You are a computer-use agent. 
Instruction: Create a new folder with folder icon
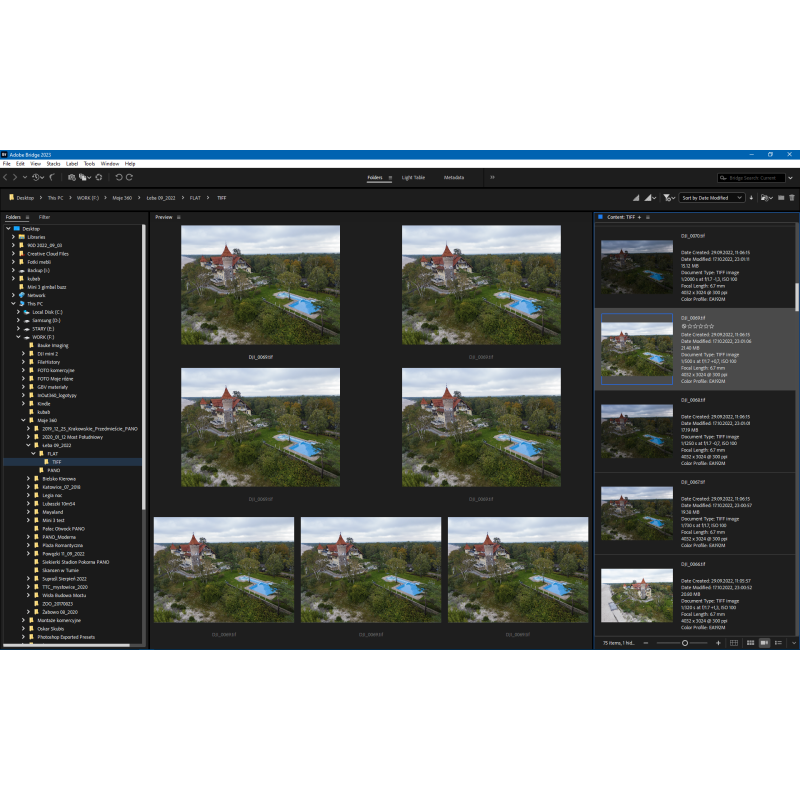pos(781,198)
